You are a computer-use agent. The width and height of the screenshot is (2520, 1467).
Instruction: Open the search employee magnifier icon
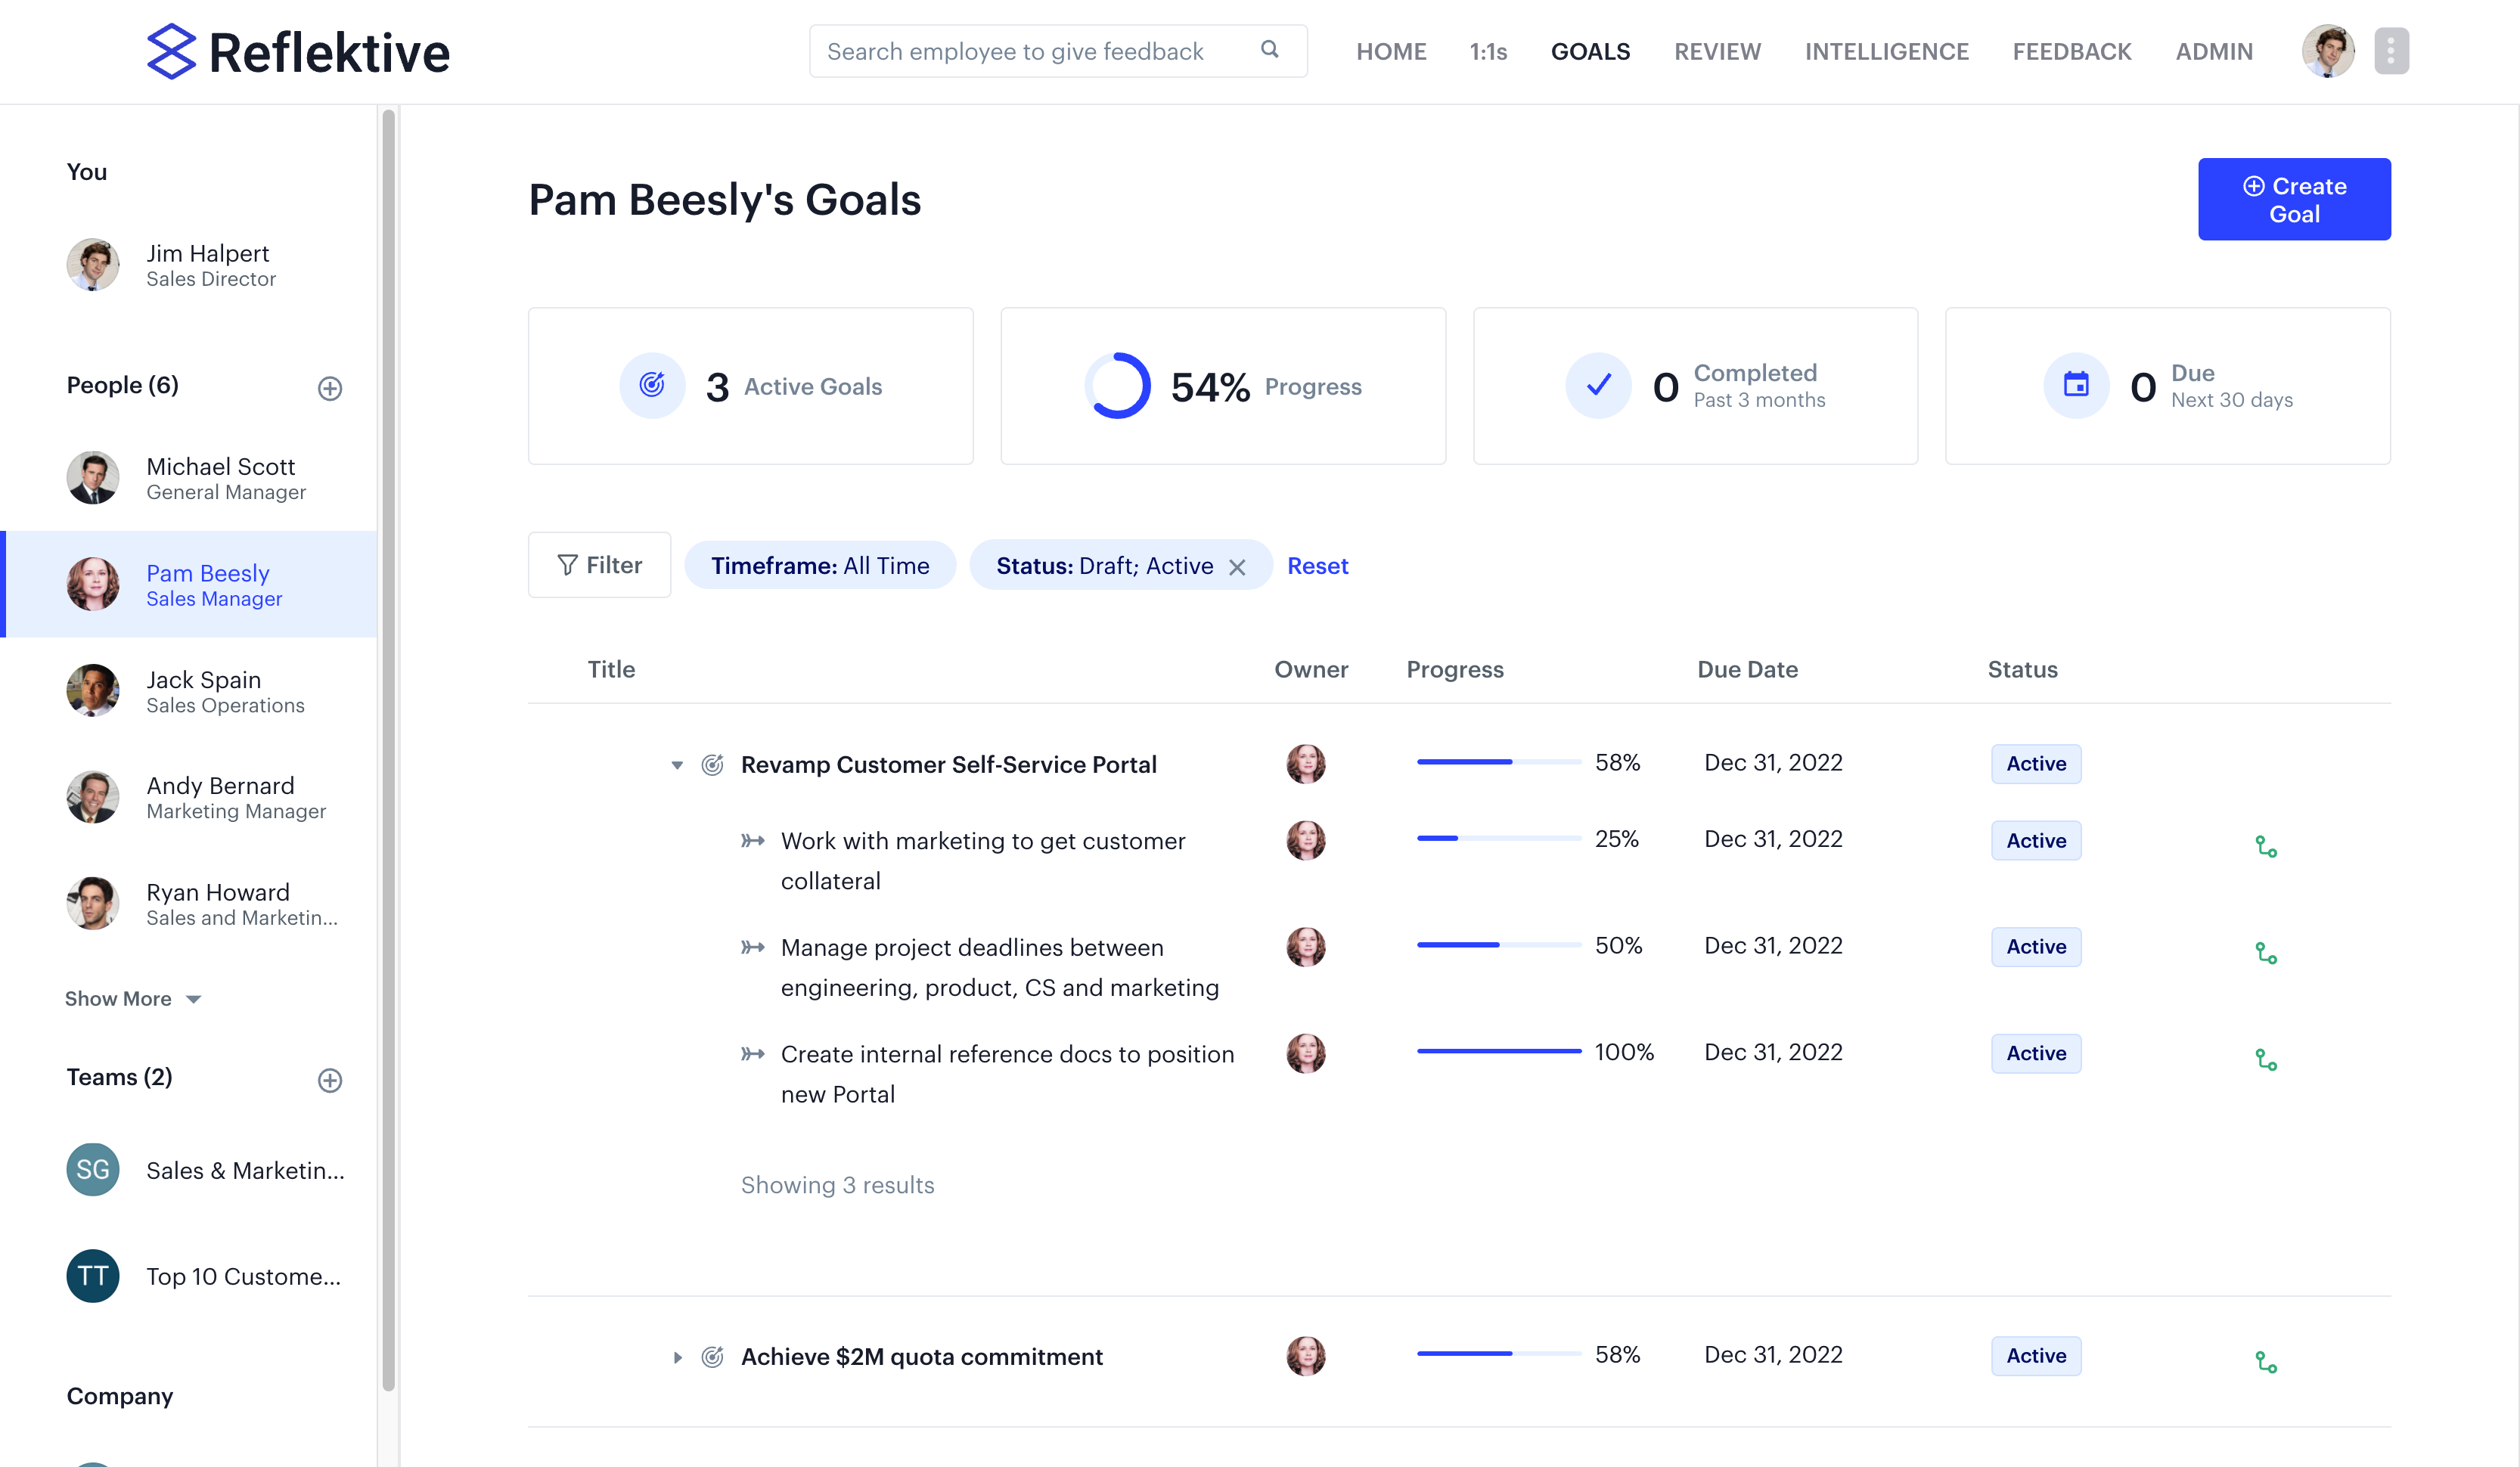[1269, 49]
